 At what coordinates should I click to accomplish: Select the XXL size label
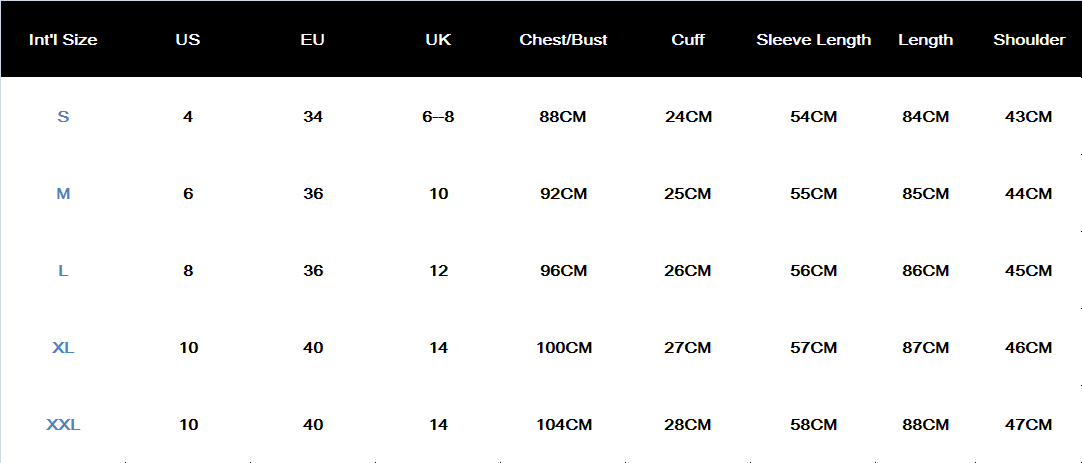tap(63, 425)
